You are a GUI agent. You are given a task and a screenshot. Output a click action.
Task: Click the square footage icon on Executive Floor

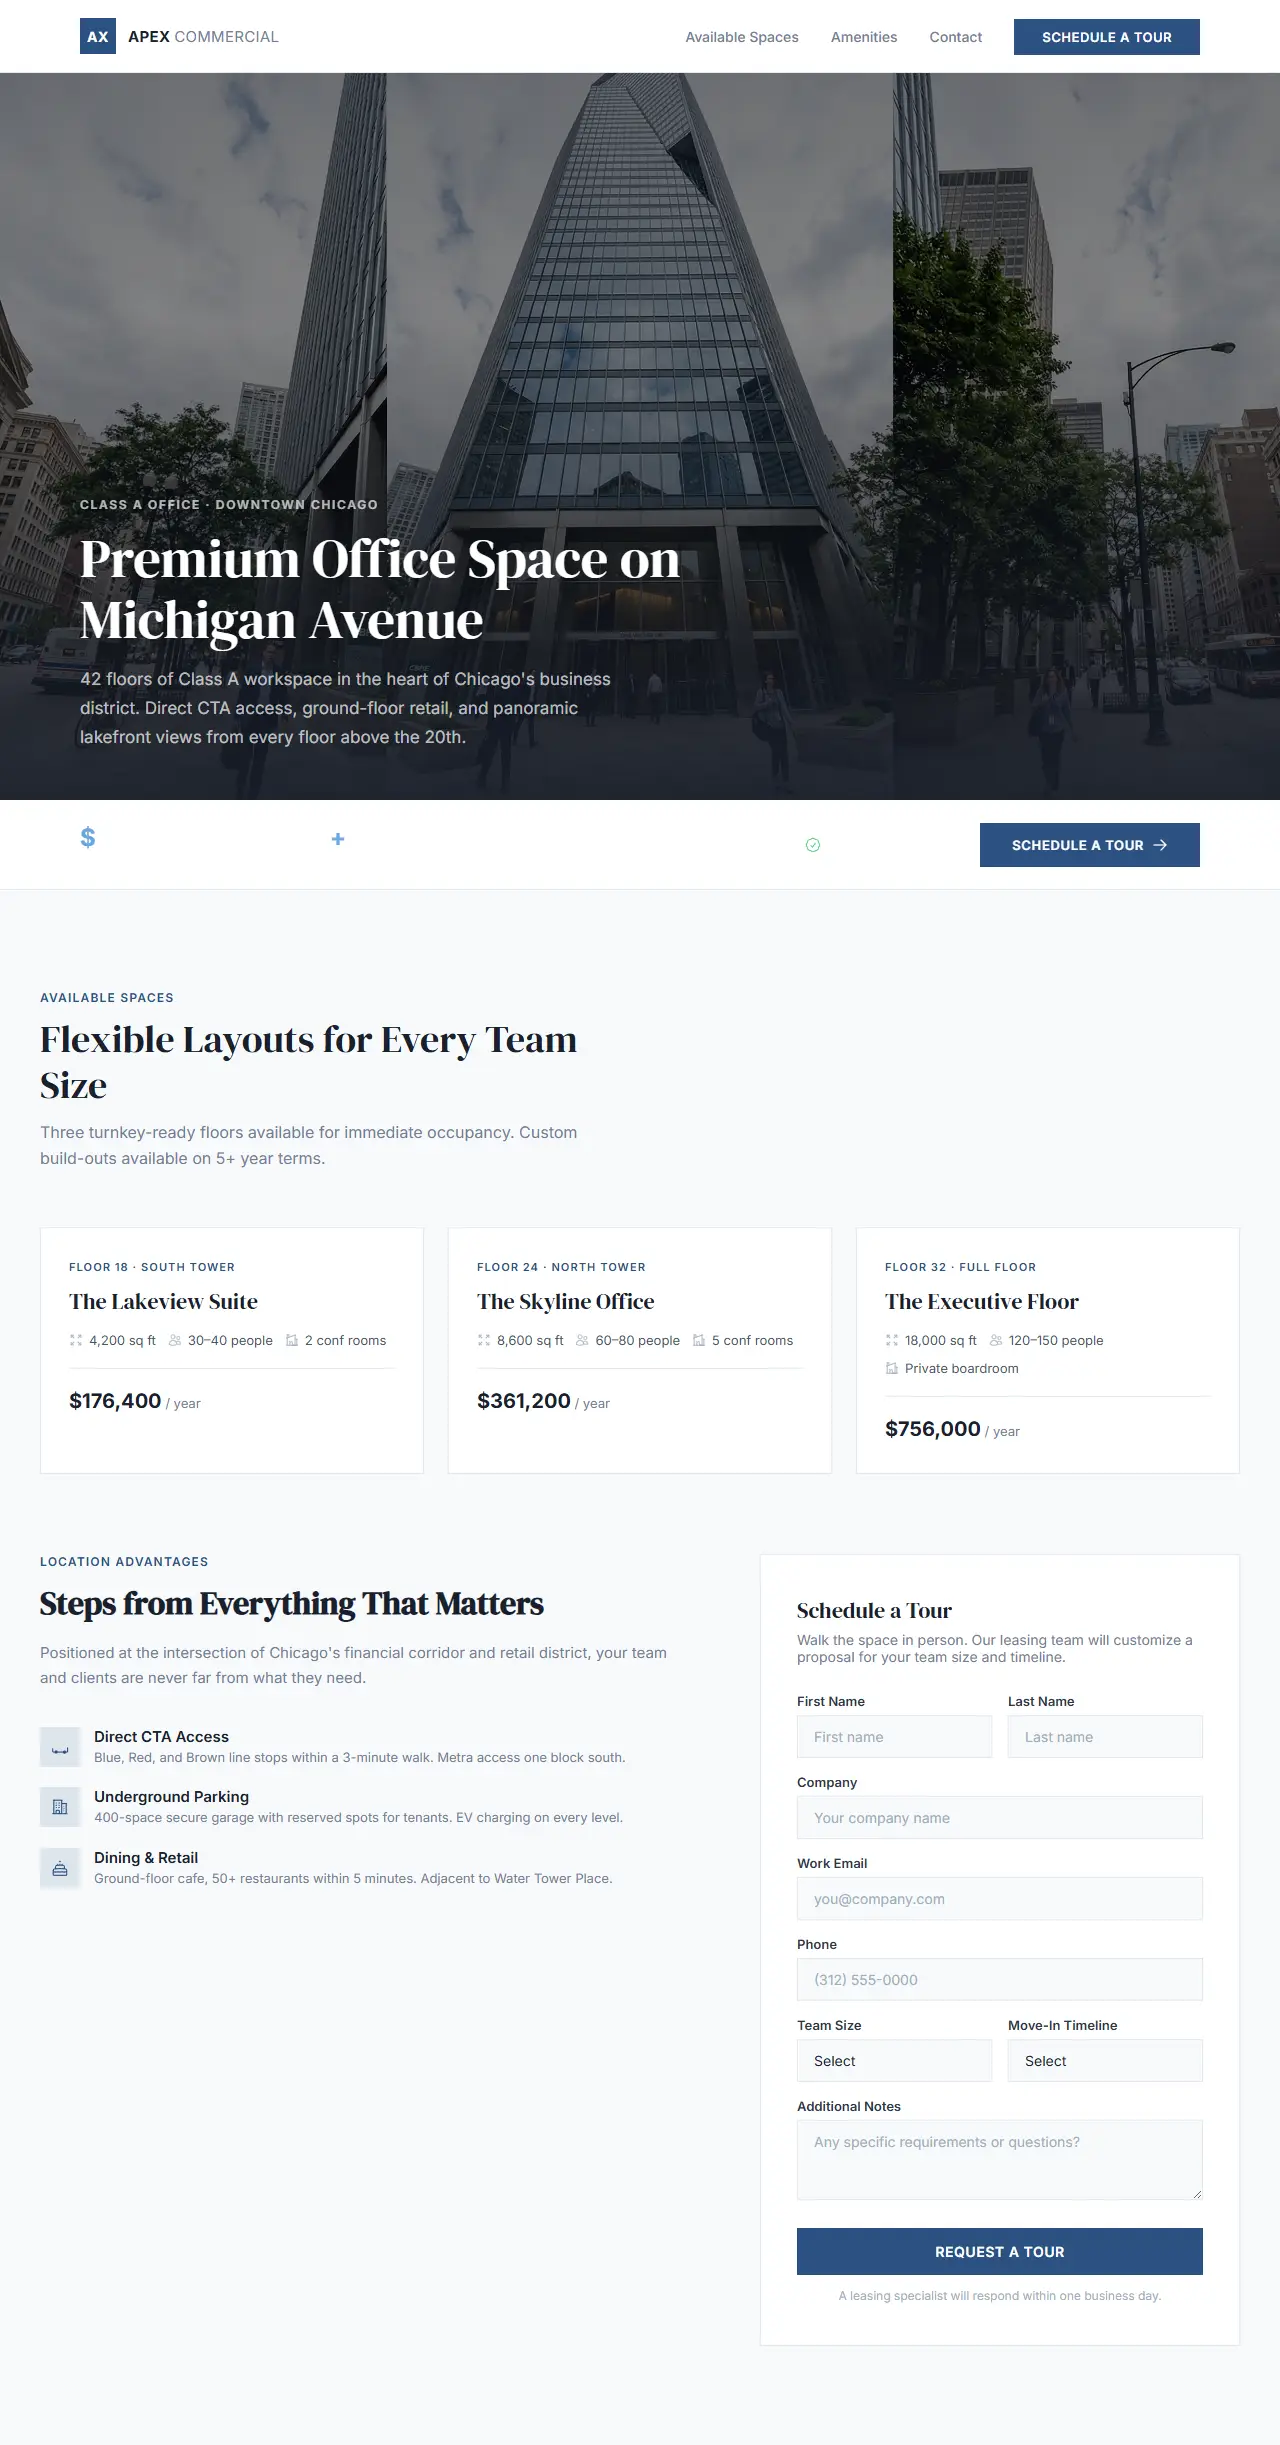(892, 1340)
